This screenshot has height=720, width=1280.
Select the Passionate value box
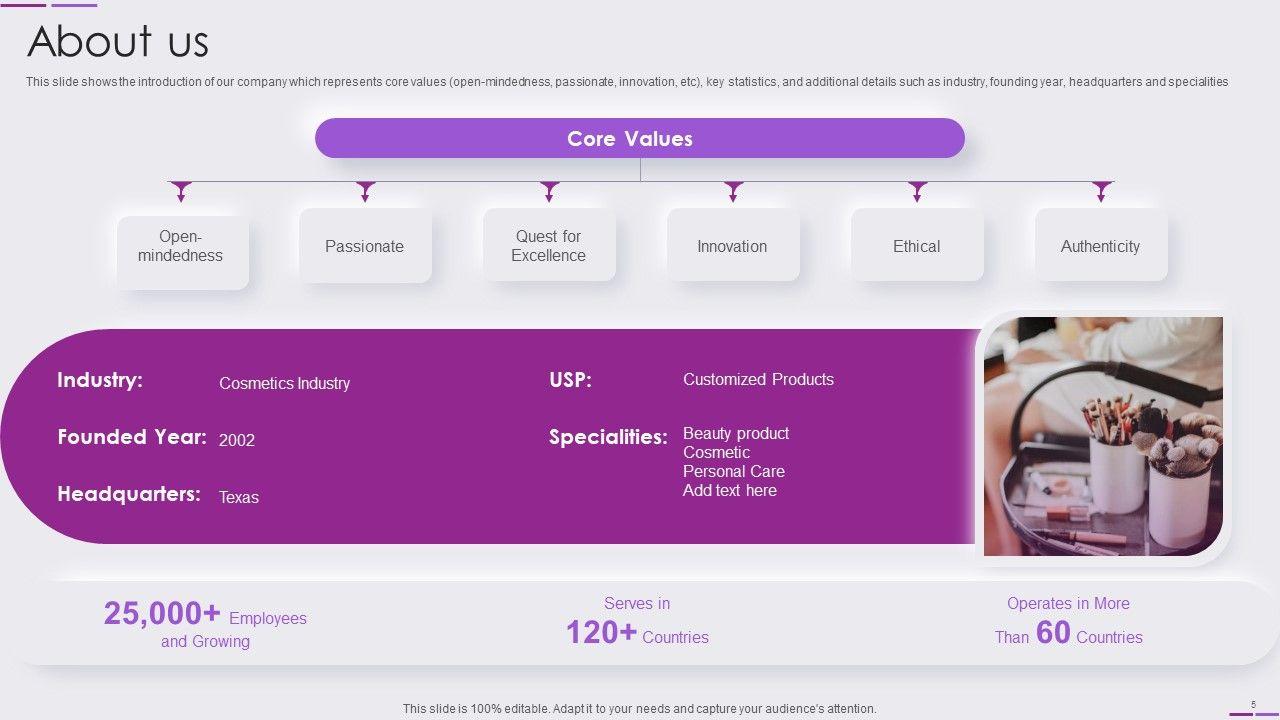click(x=365, y=246)
